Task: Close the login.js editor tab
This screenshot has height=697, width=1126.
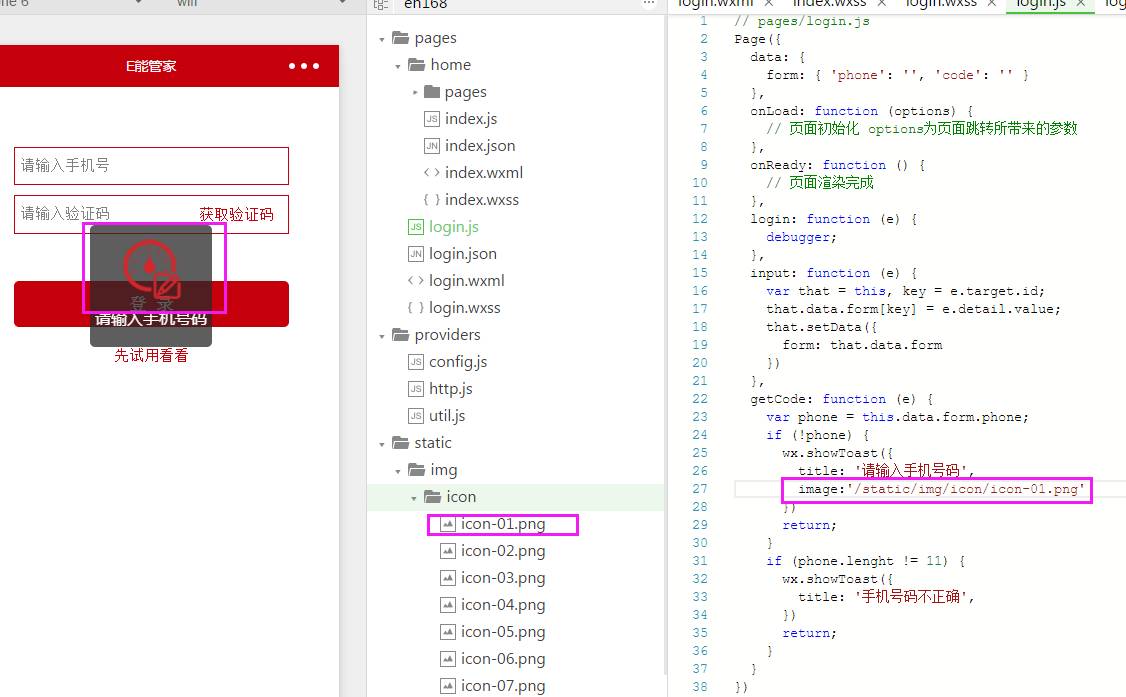Action: (x=1080, y=4)
